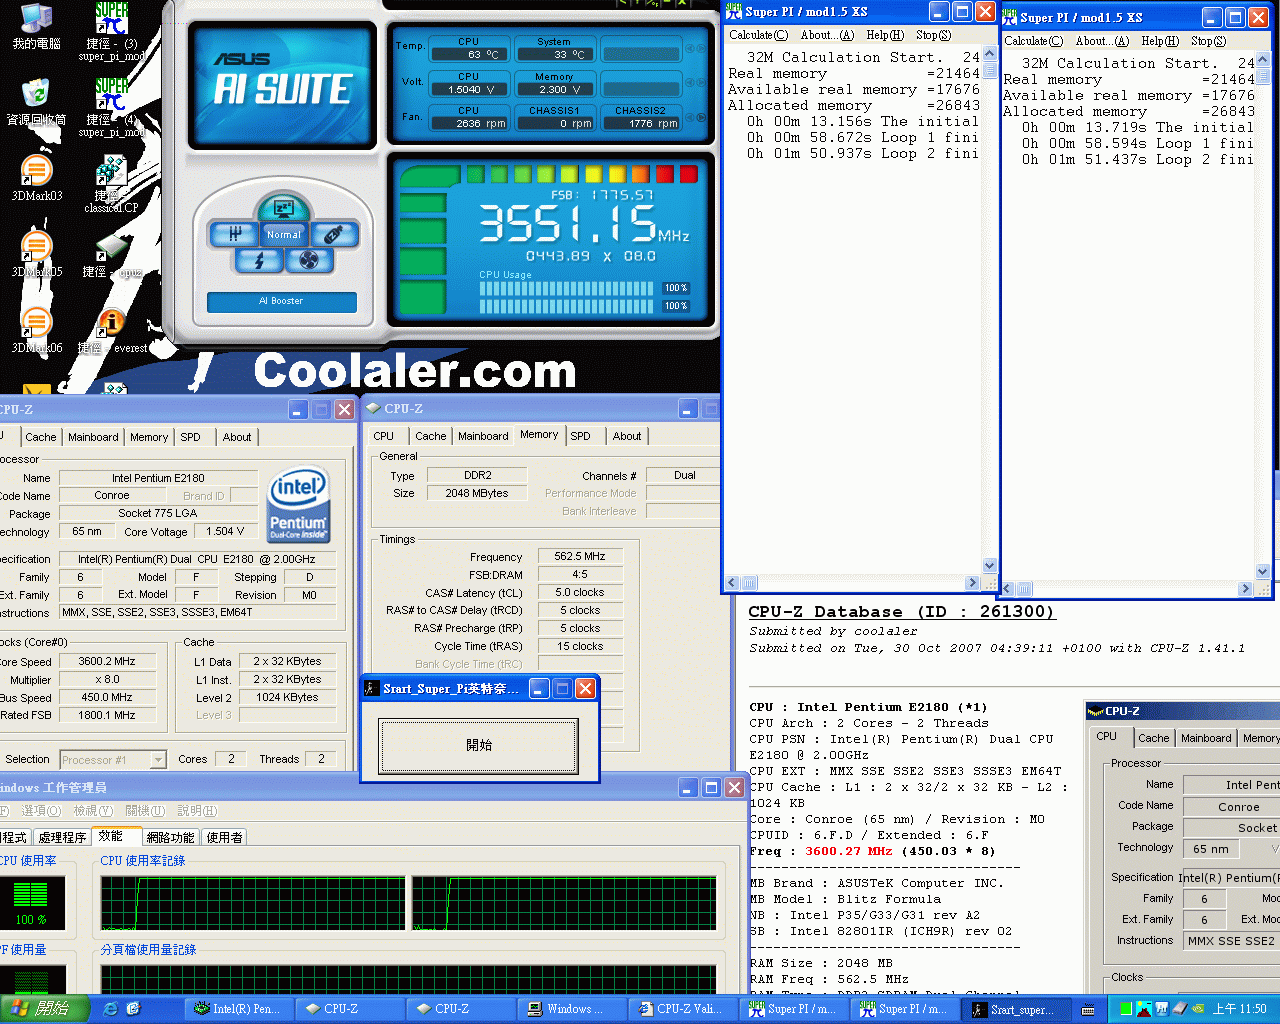1280x1024 pixels.
Task: Click the AI Booster bar
Action: [x=282, y=301]
